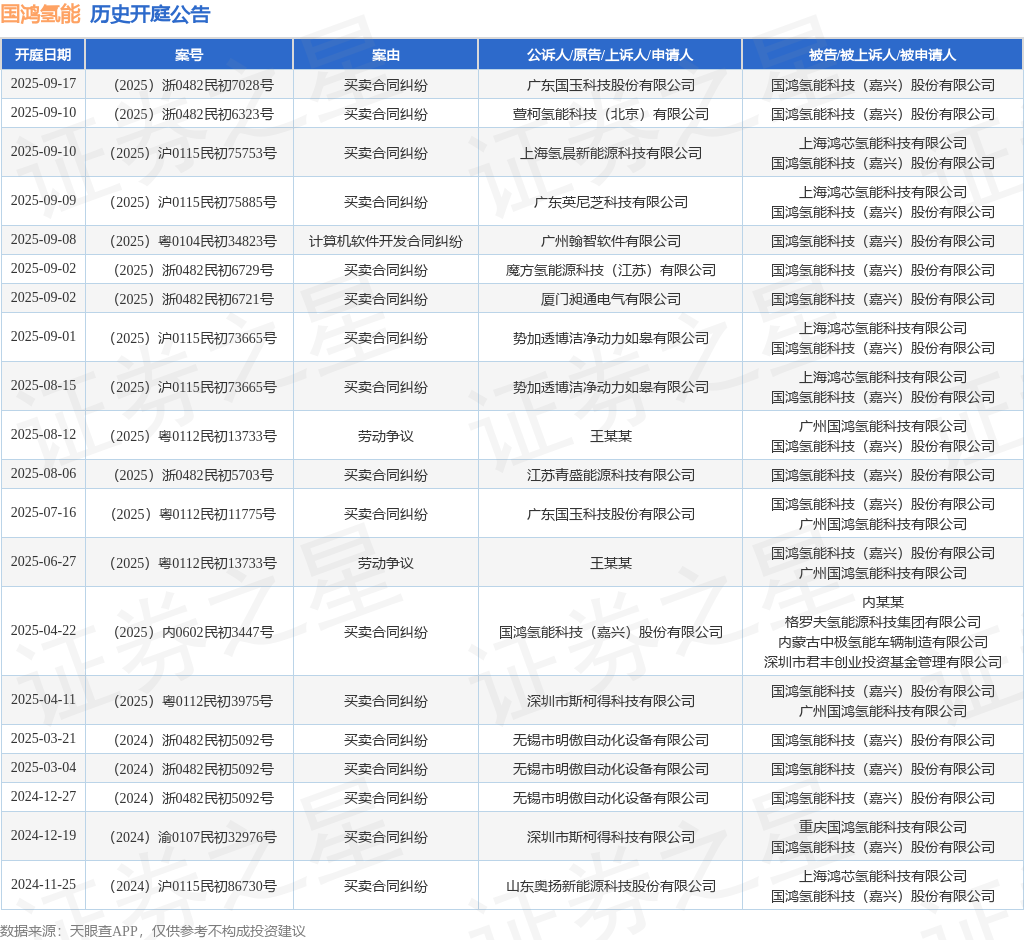Viewport: 1024px width, 940px height.
Task: Click defendant 深圳市君丰创业投资基金管理有限公司
Action: pos(882,662)
